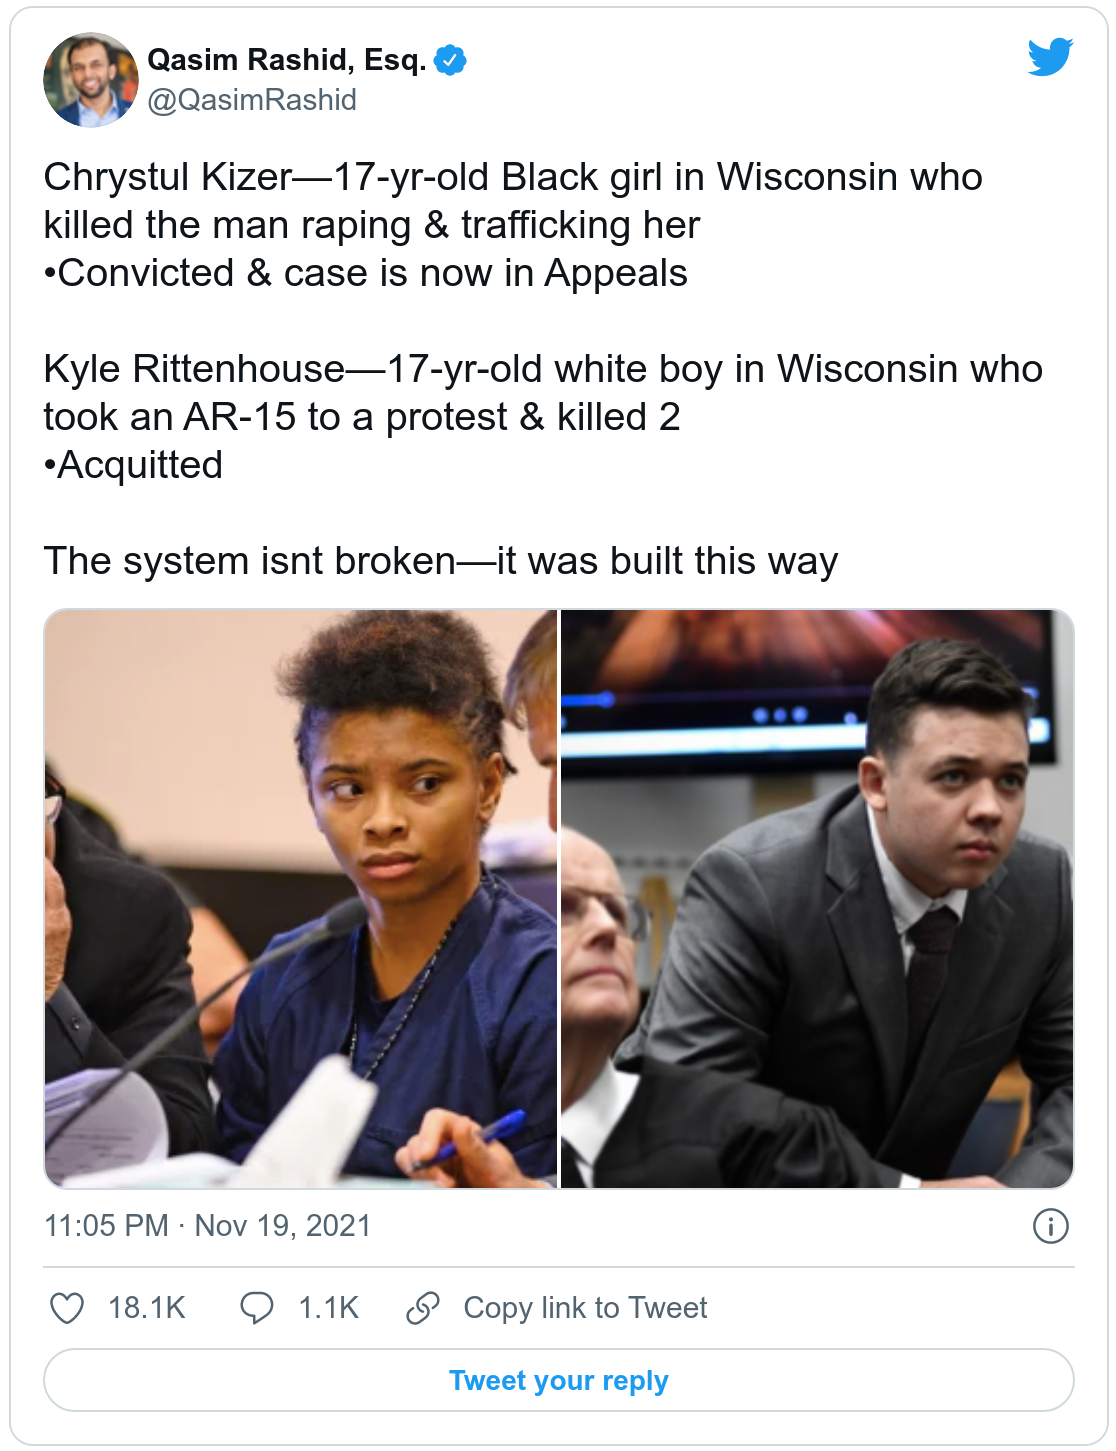Open the right tweet photo

[817, 899]
